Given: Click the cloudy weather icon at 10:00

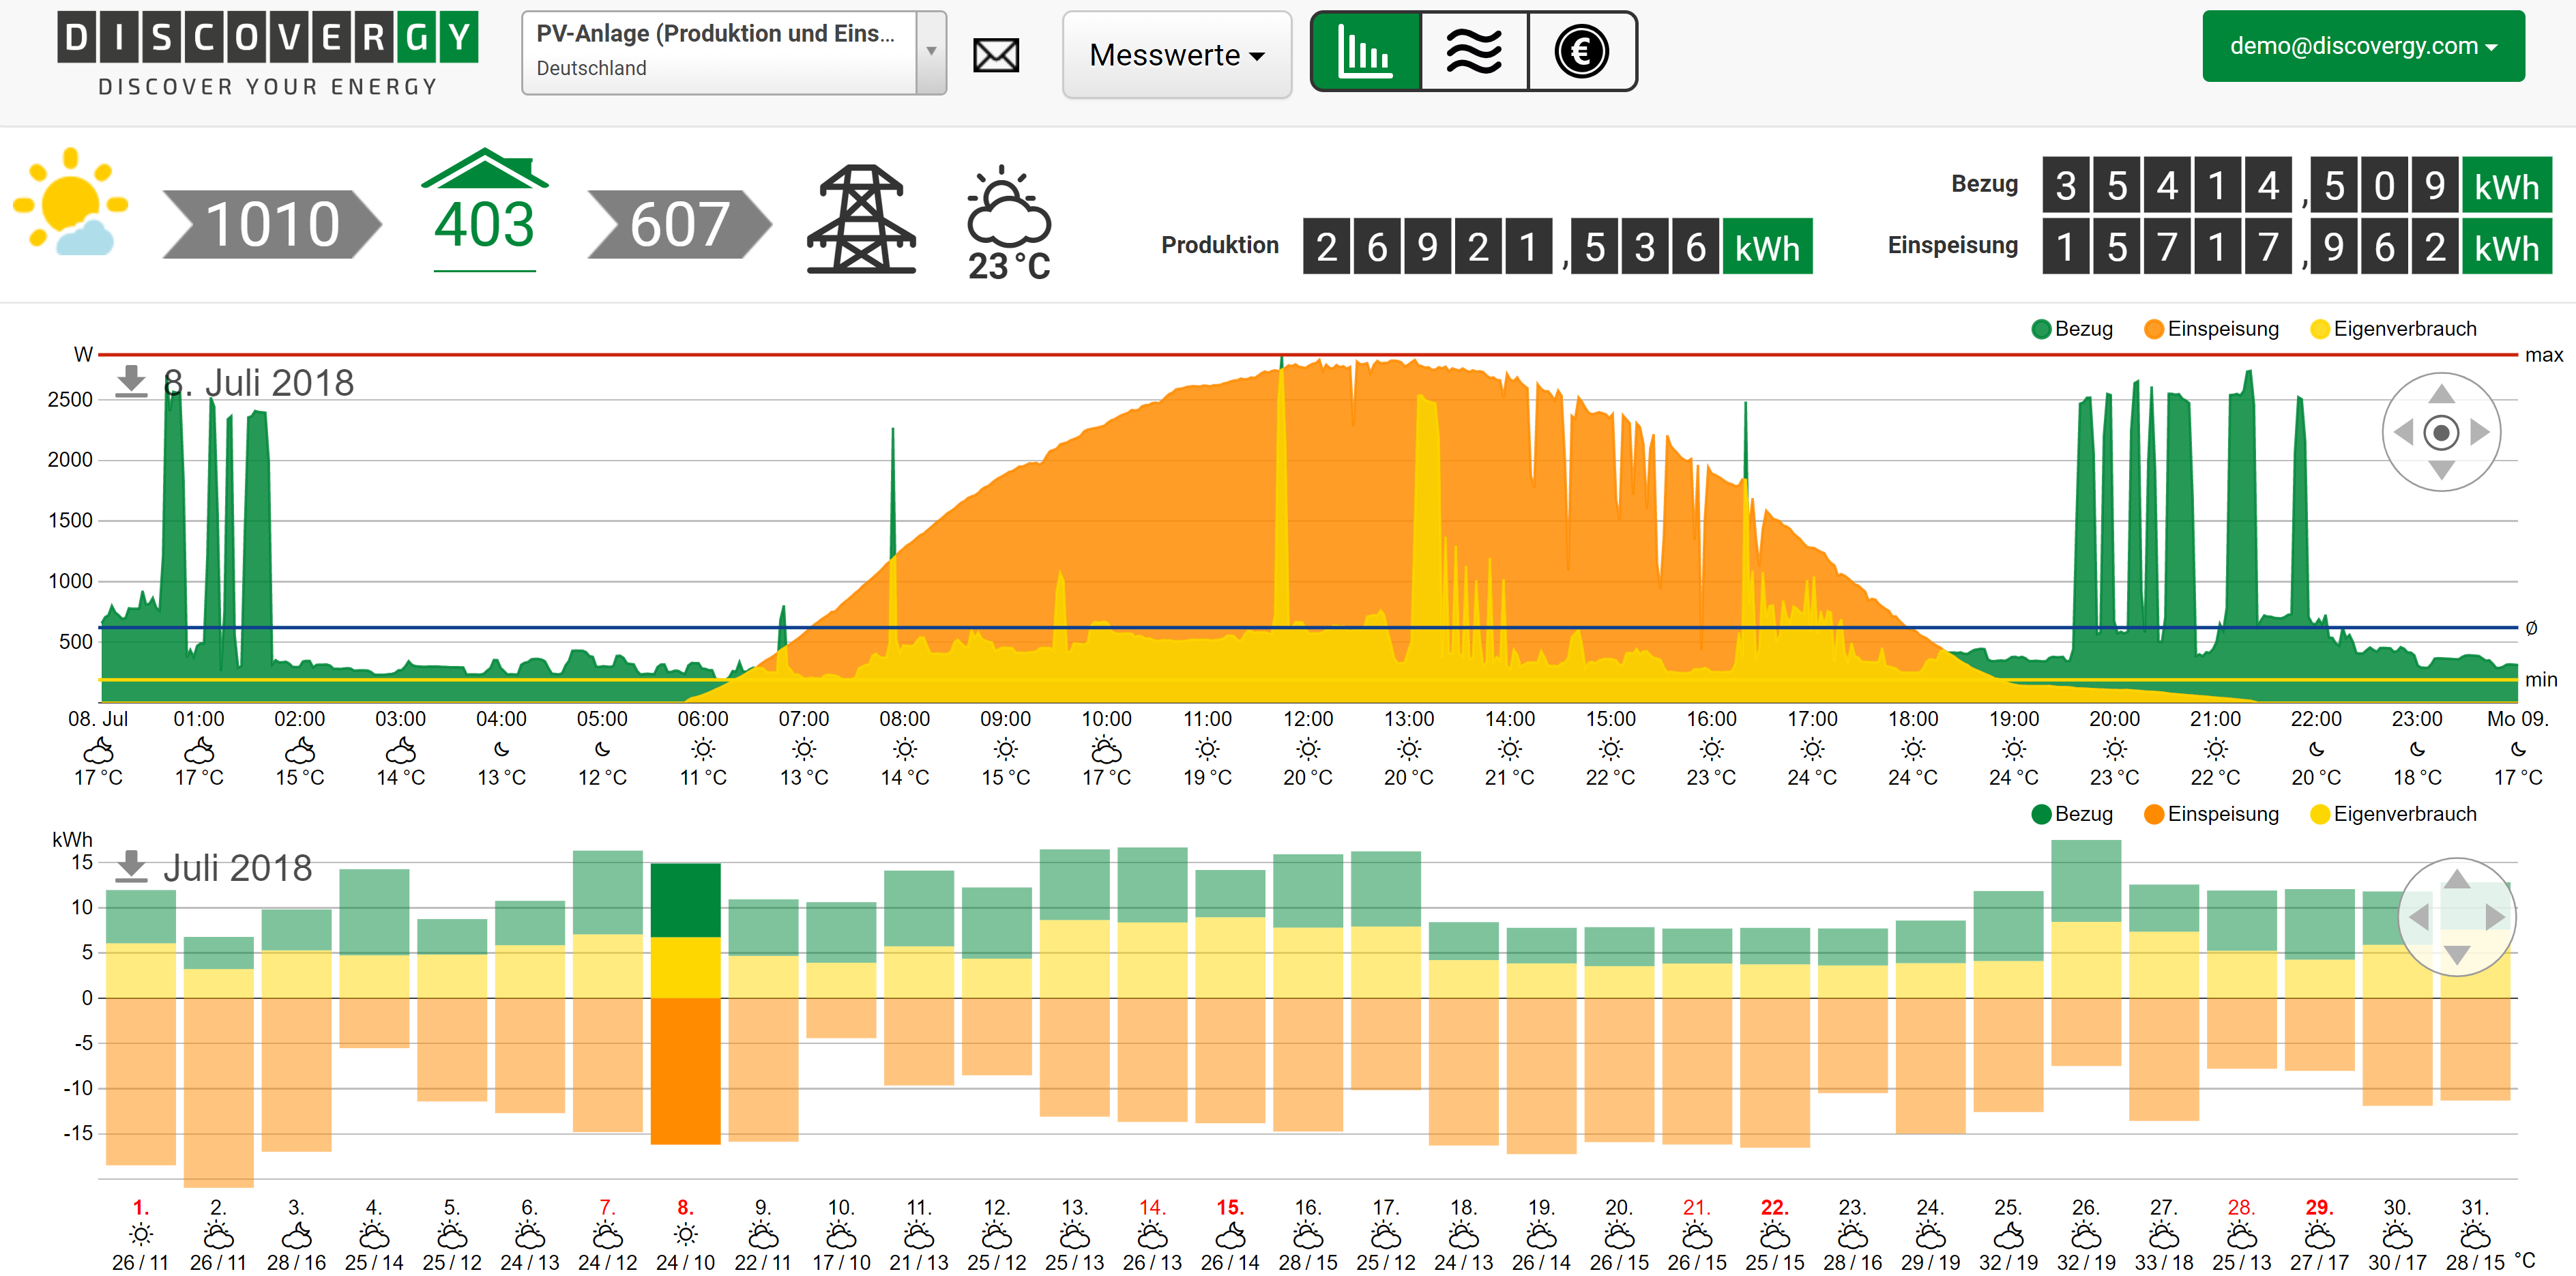Looking at the screenshot, I should [x=1106, y=749].
